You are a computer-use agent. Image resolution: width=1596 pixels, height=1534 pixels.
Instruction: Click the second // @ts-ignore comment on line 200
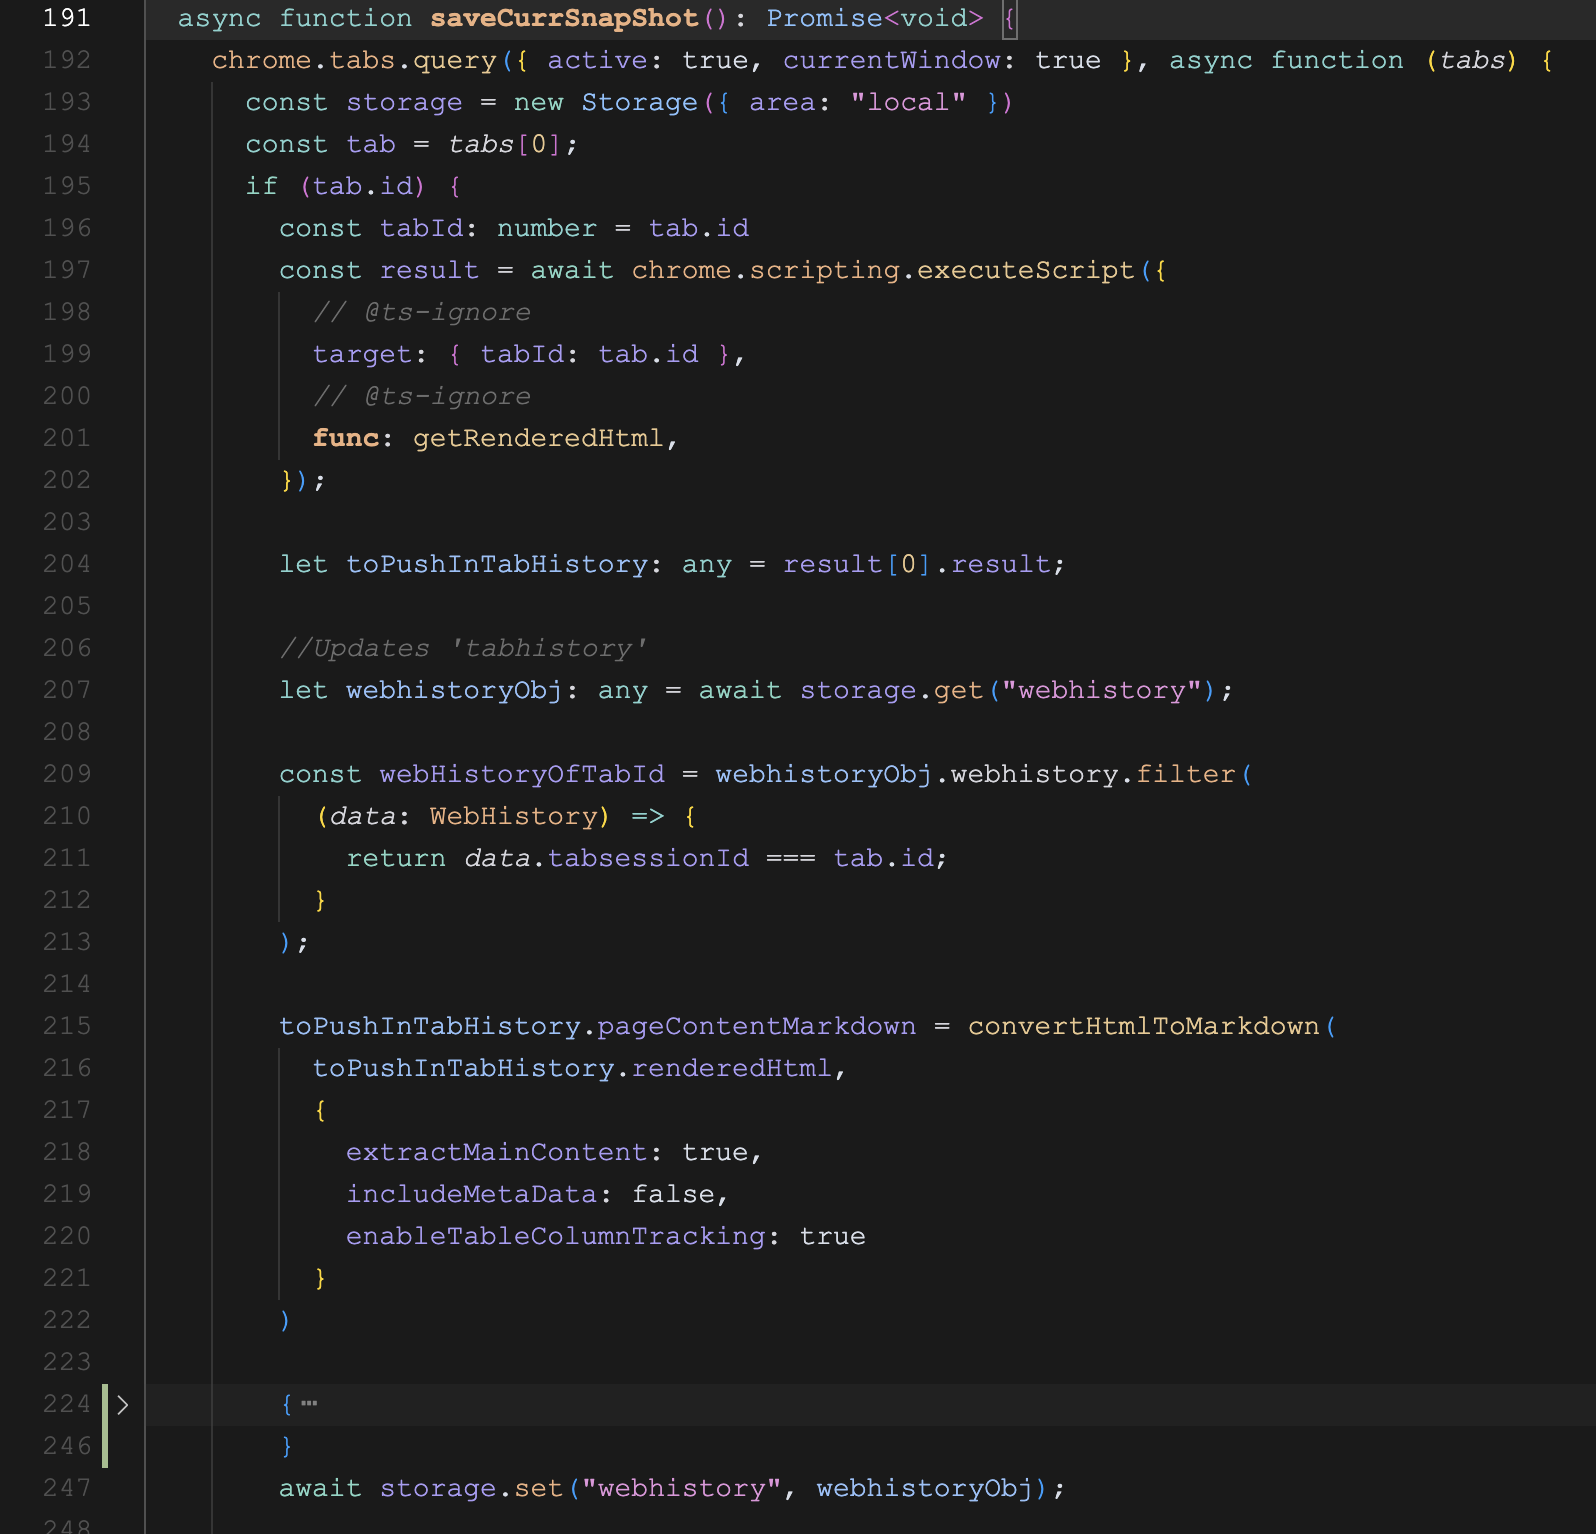[422, 396]
